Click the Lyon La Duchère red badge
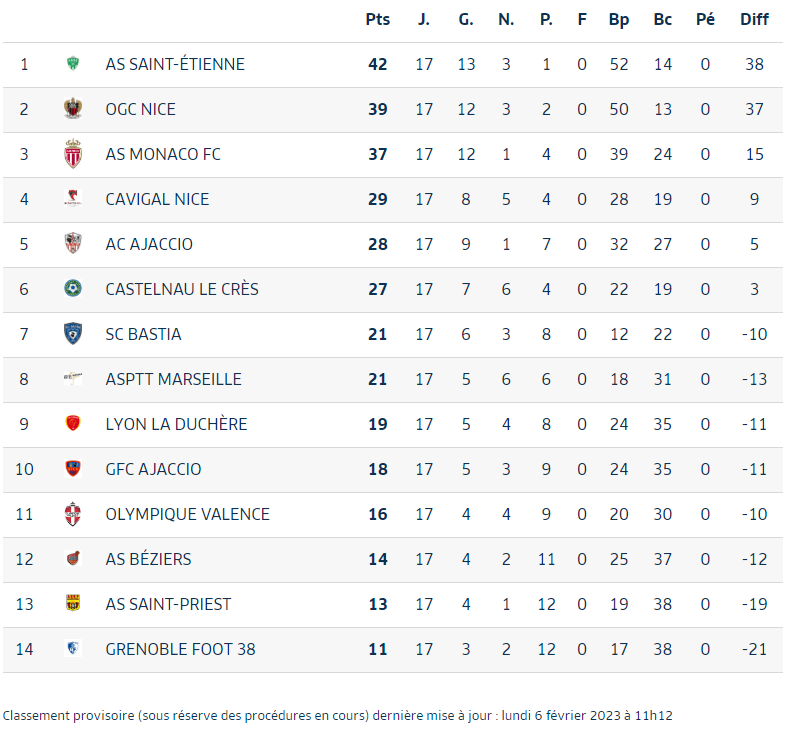 tap(73, 423)
